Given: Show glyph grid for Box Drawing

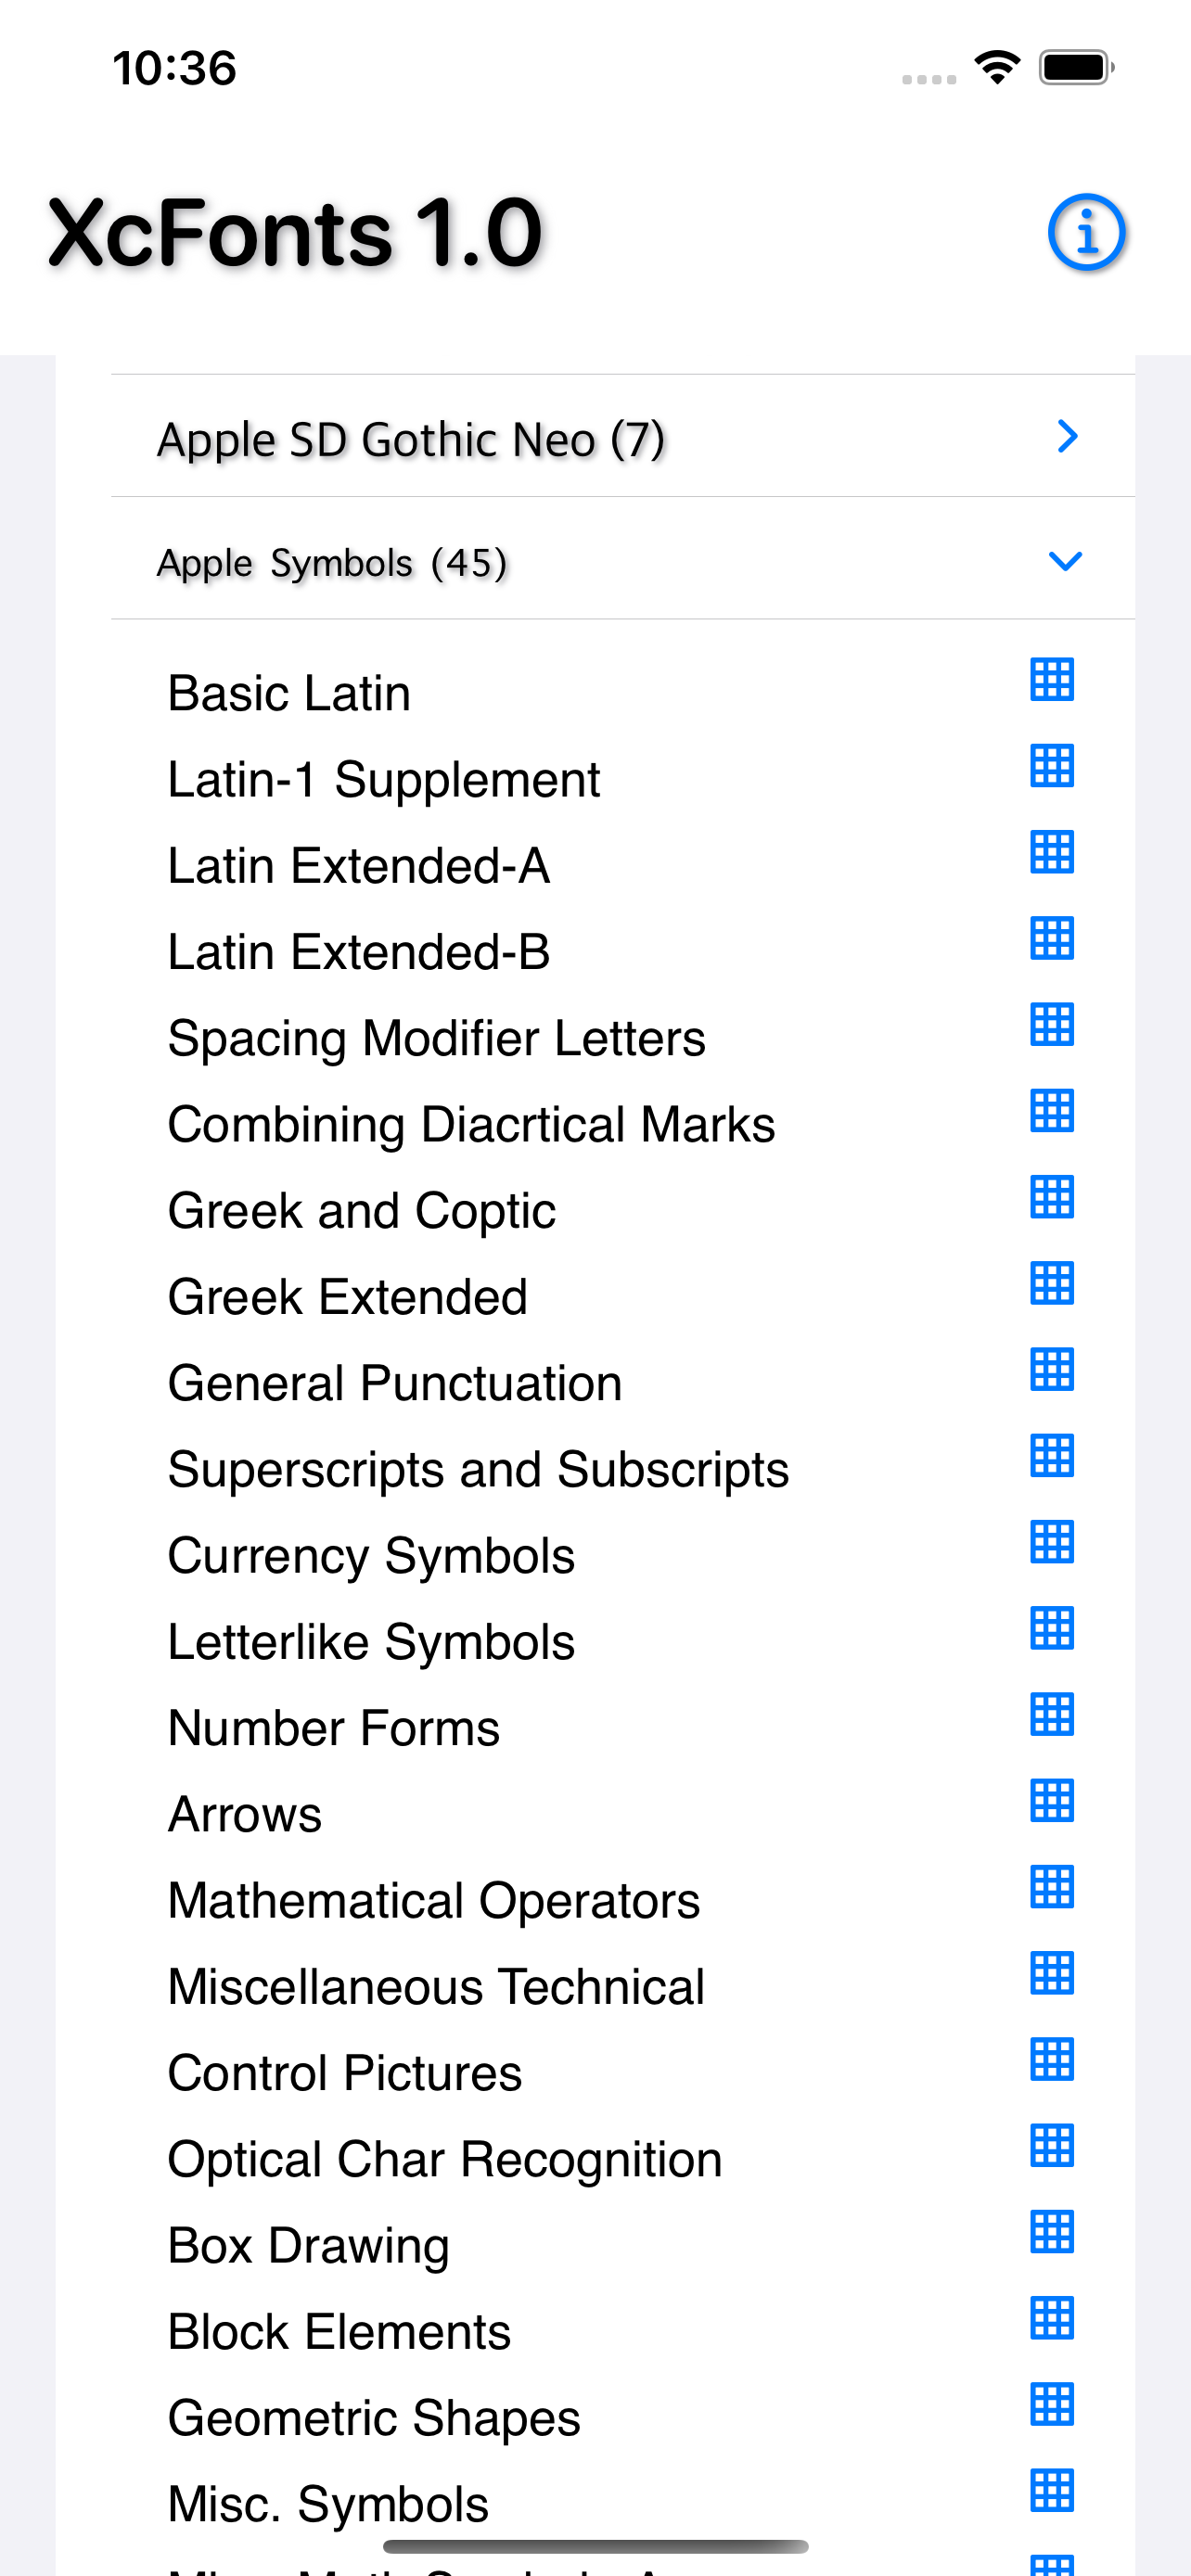Looking at the screenshot, I should 1052,2232.
